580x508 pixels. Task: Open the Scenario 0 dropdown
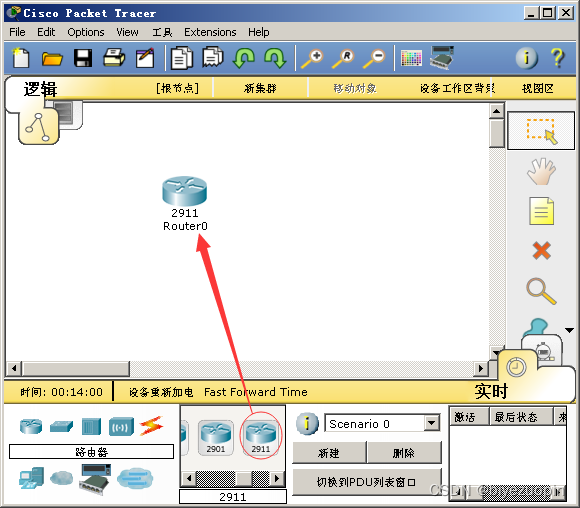[x=432, y=423]
